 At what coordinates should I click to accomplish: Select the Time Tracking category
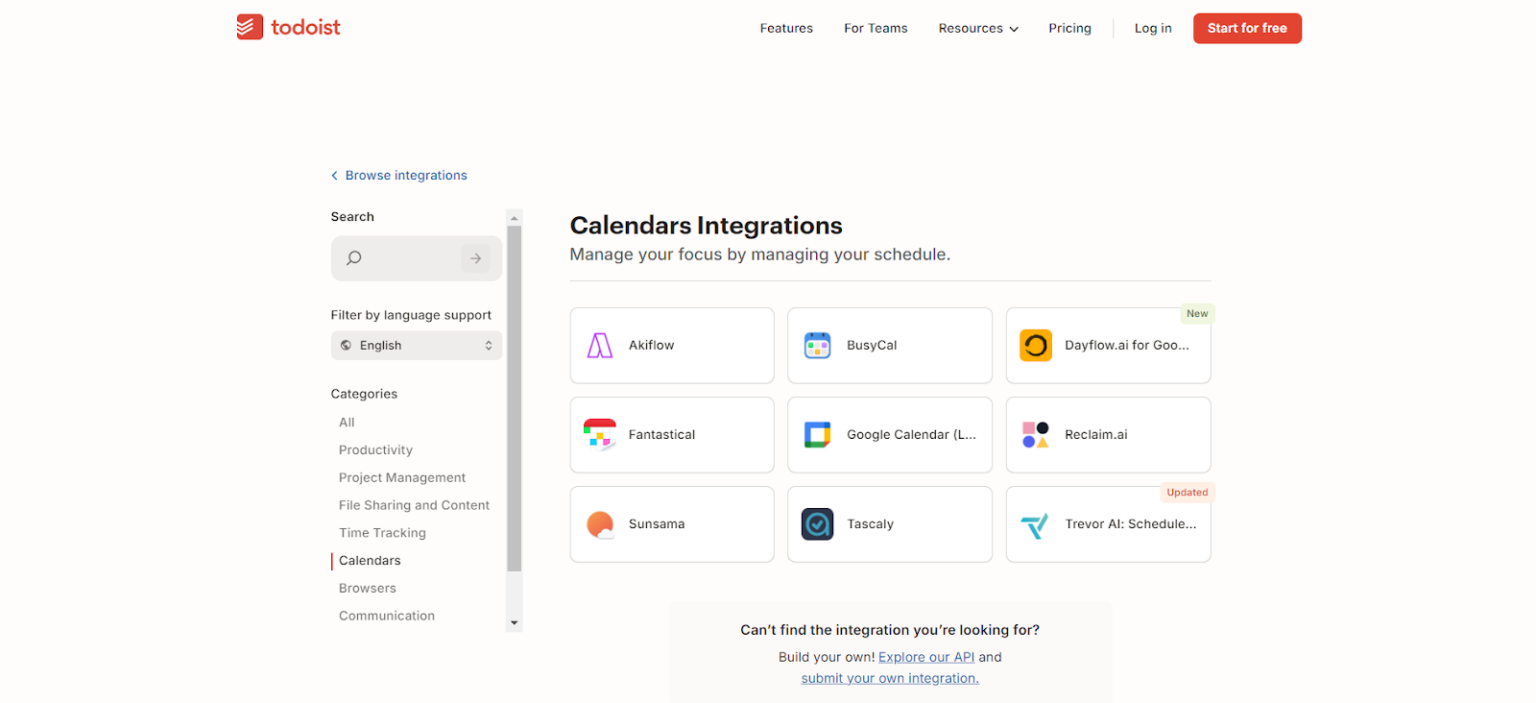click(x=382, y=533)
